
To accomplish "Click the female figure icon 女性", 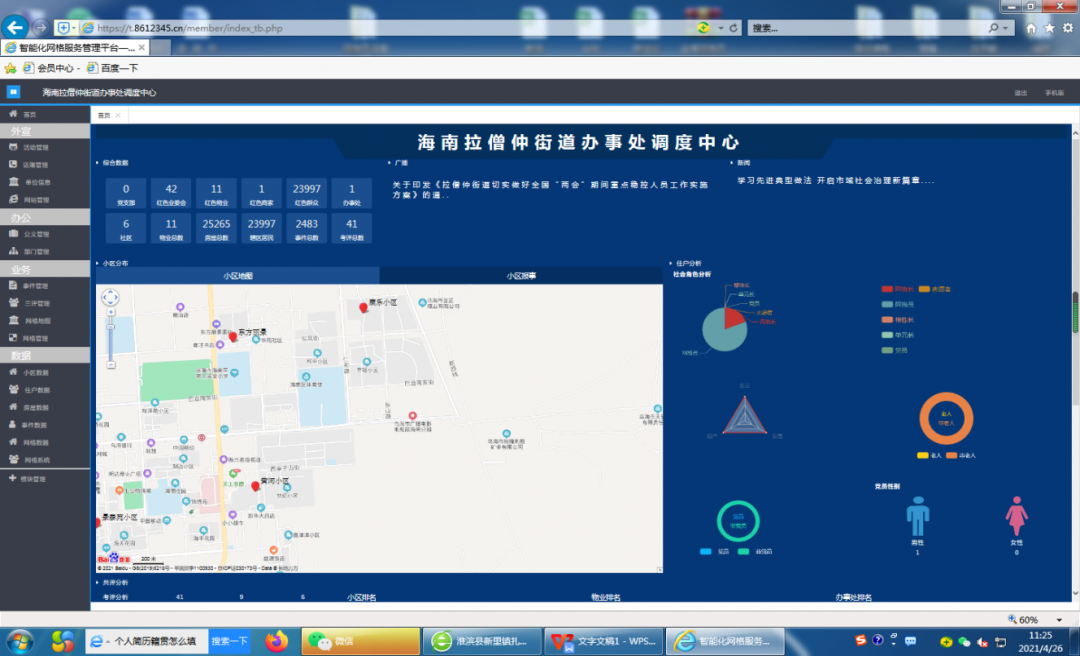I will click(x=1016, y=517).
